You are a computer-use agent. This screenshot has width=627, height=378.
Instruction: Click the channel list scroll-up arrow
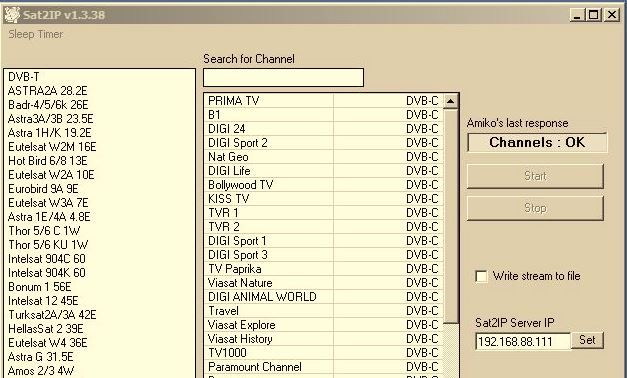click(x=451, y=101)
